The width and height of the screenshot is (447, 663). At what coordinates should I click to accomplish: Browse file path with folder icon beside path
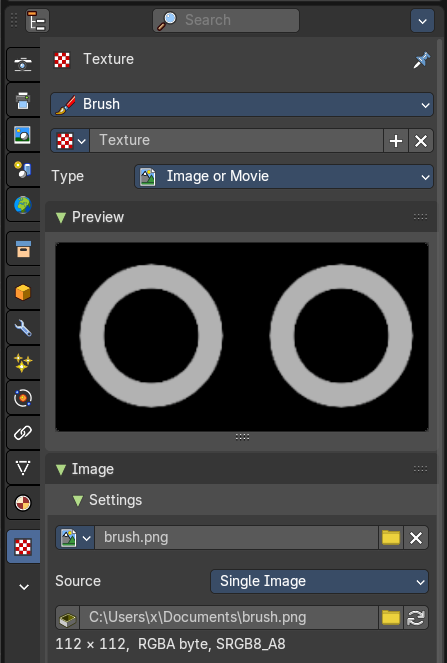(x=391, y=618)
